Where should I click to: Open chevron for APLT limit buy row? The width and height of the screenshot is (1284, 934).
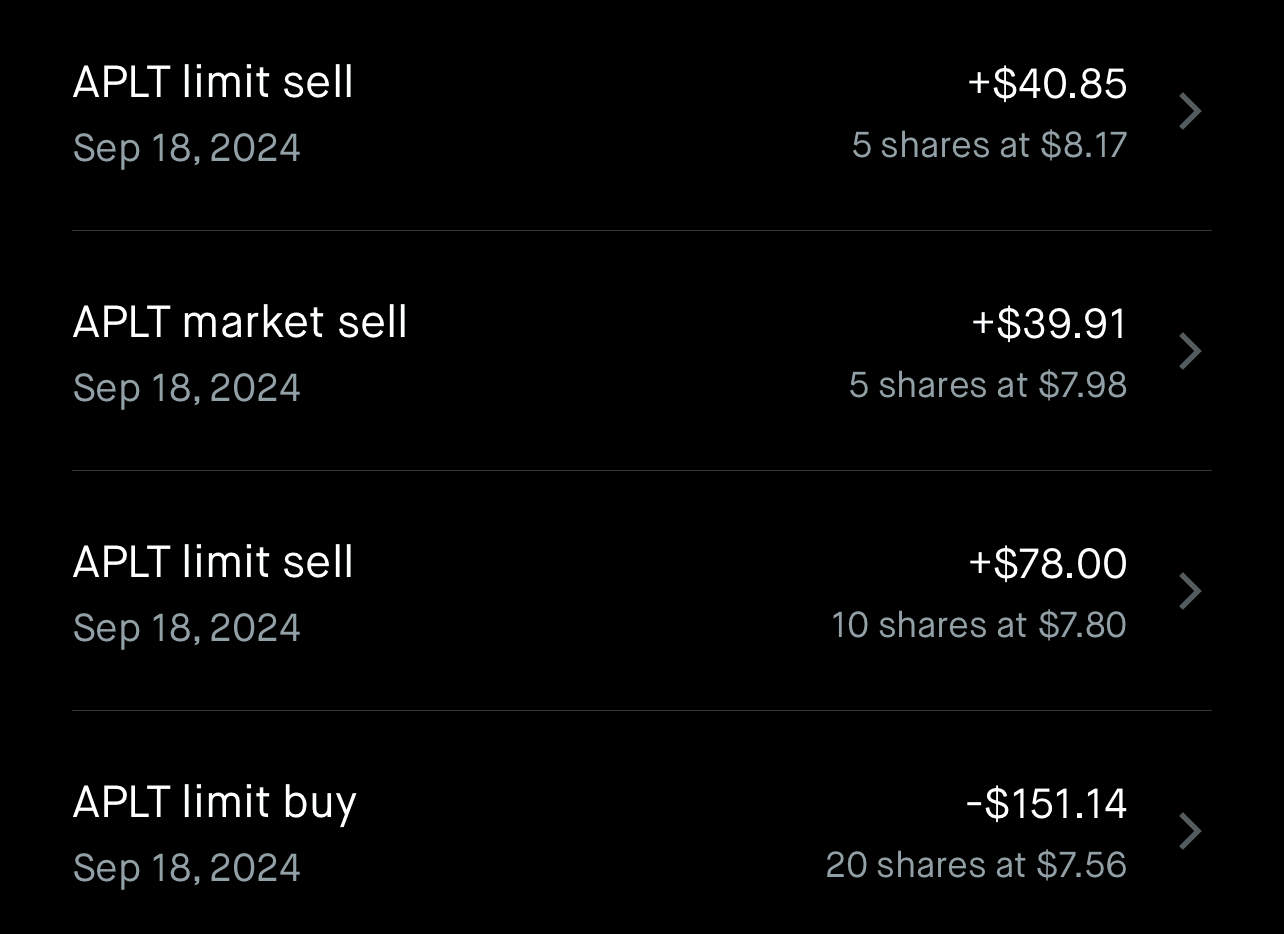point(1189,831)
